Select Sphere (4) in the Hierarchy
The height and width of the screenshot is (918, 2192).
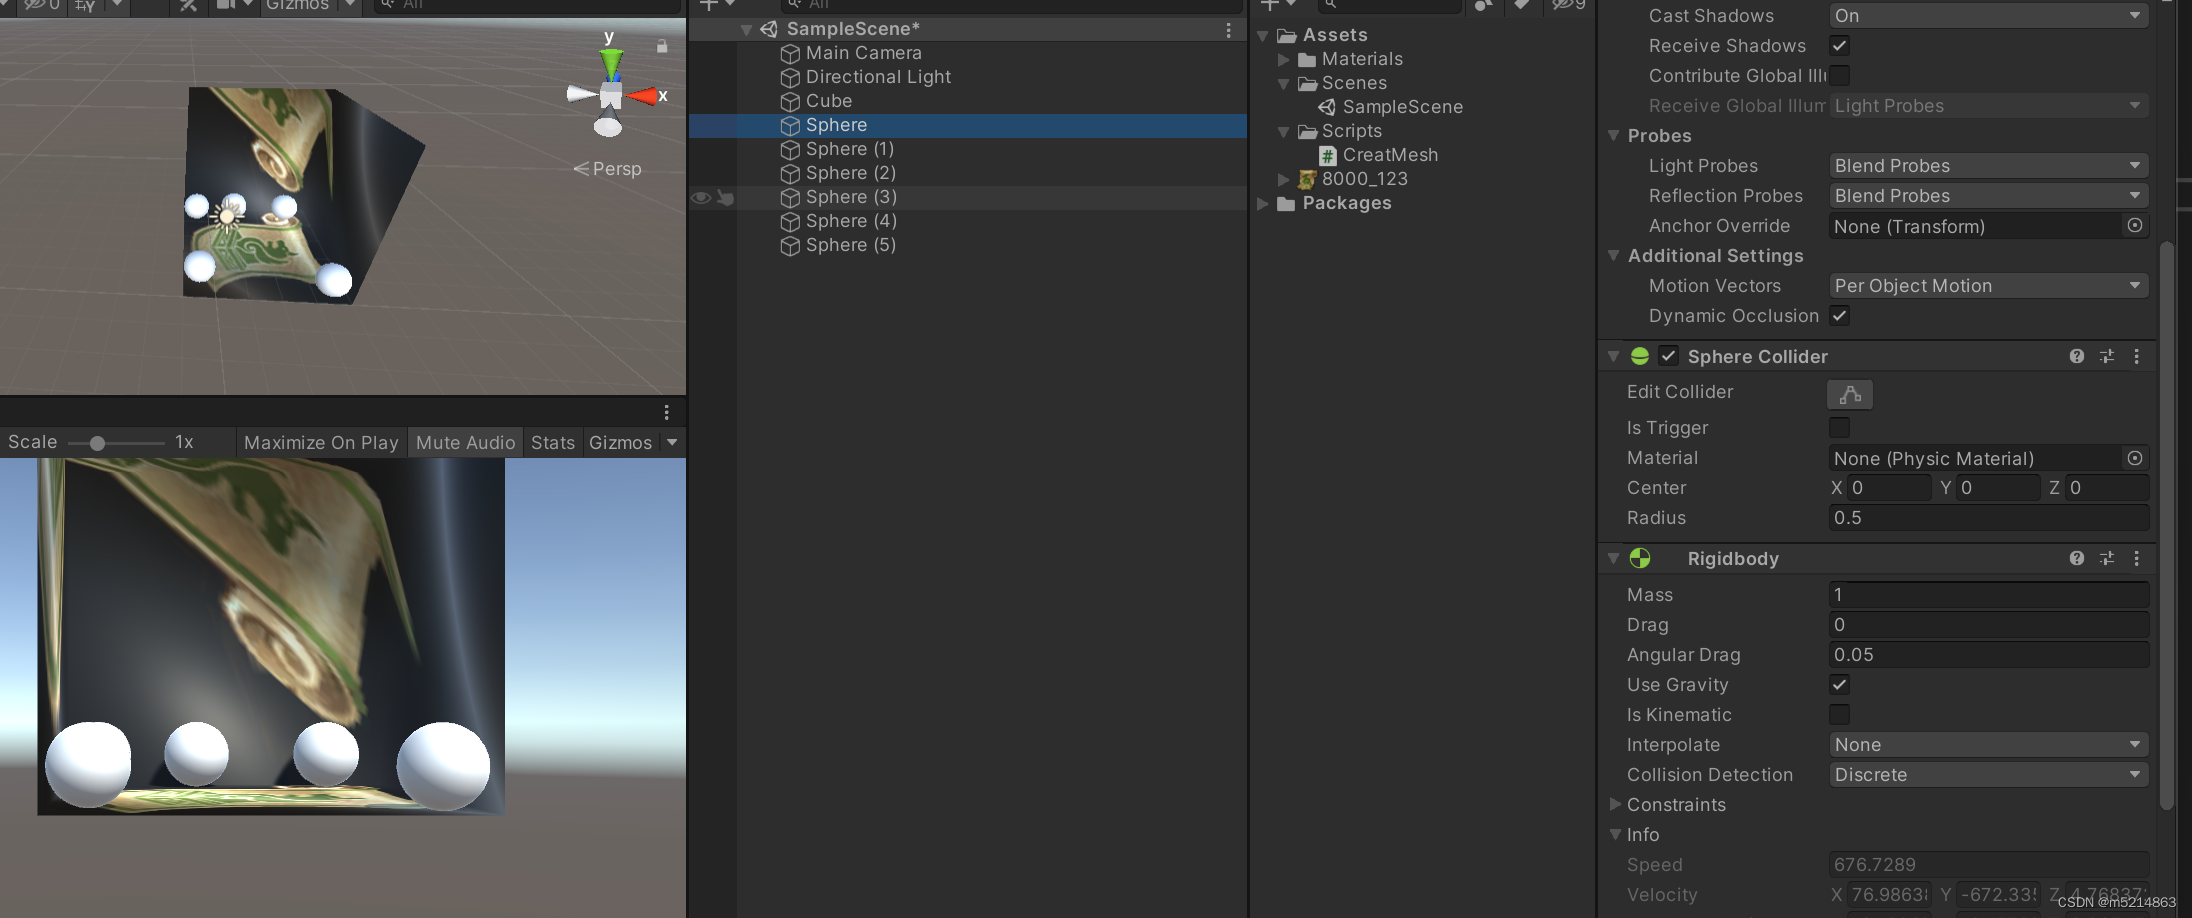[851, 221]
